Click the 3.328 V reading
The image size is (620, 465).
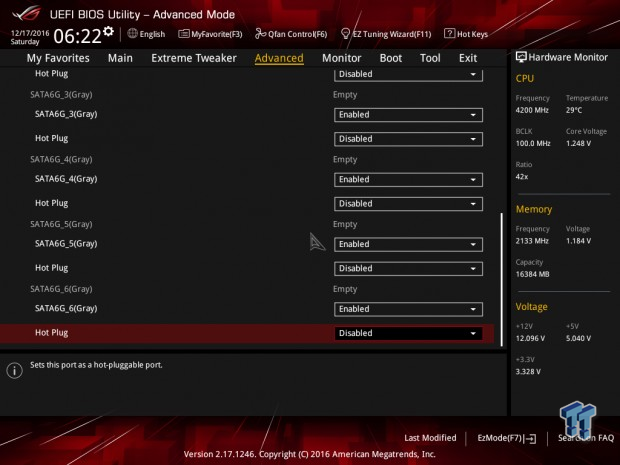528,372
